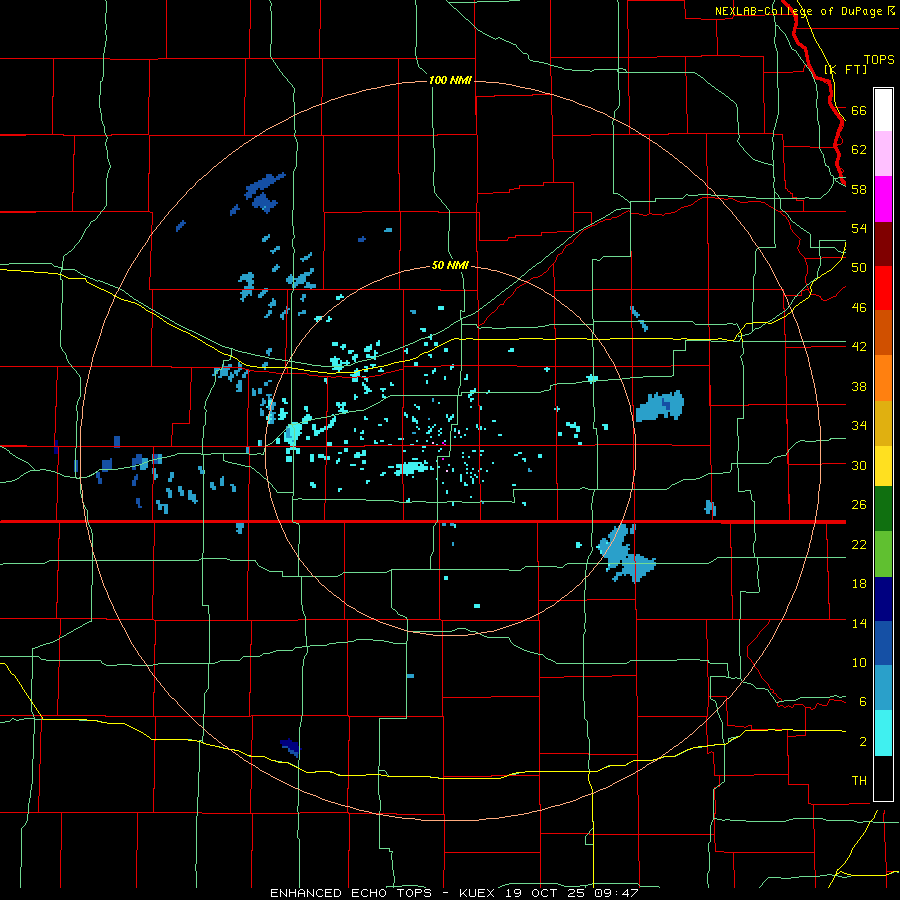Click the 66 value on the legend
900x900 pixels.
click(x=859, y=110)
